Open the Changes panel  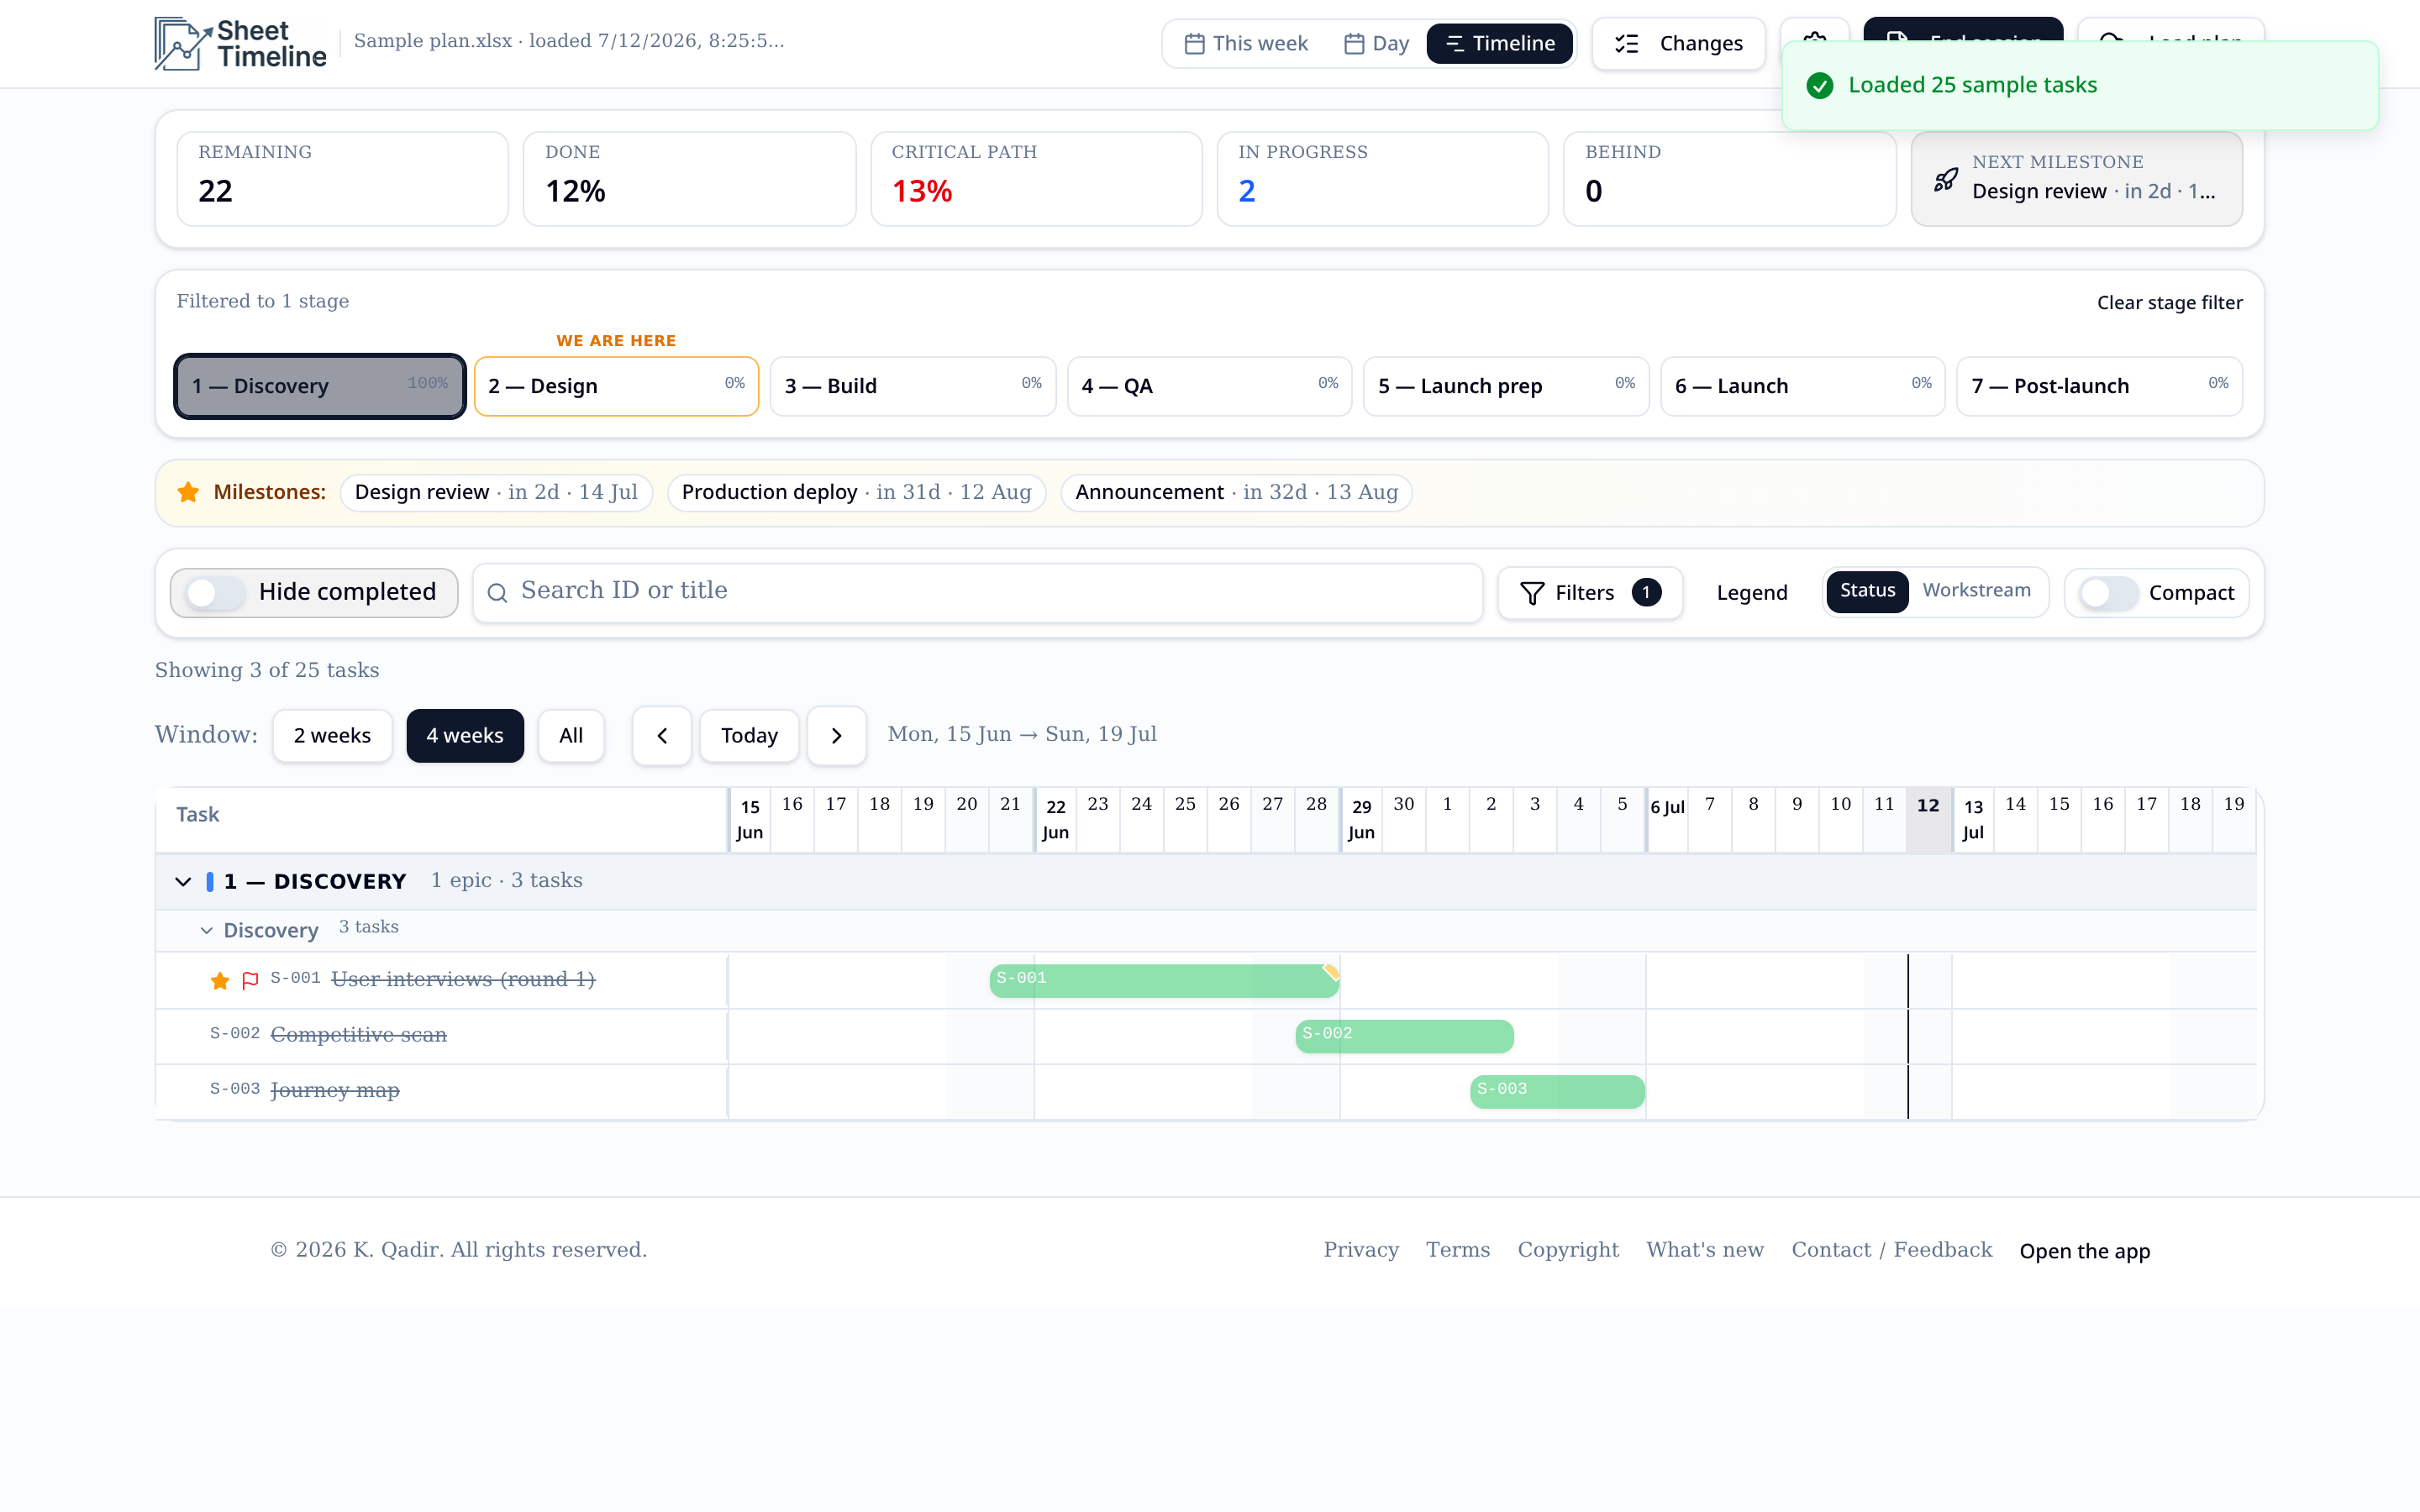[1679, 44]
